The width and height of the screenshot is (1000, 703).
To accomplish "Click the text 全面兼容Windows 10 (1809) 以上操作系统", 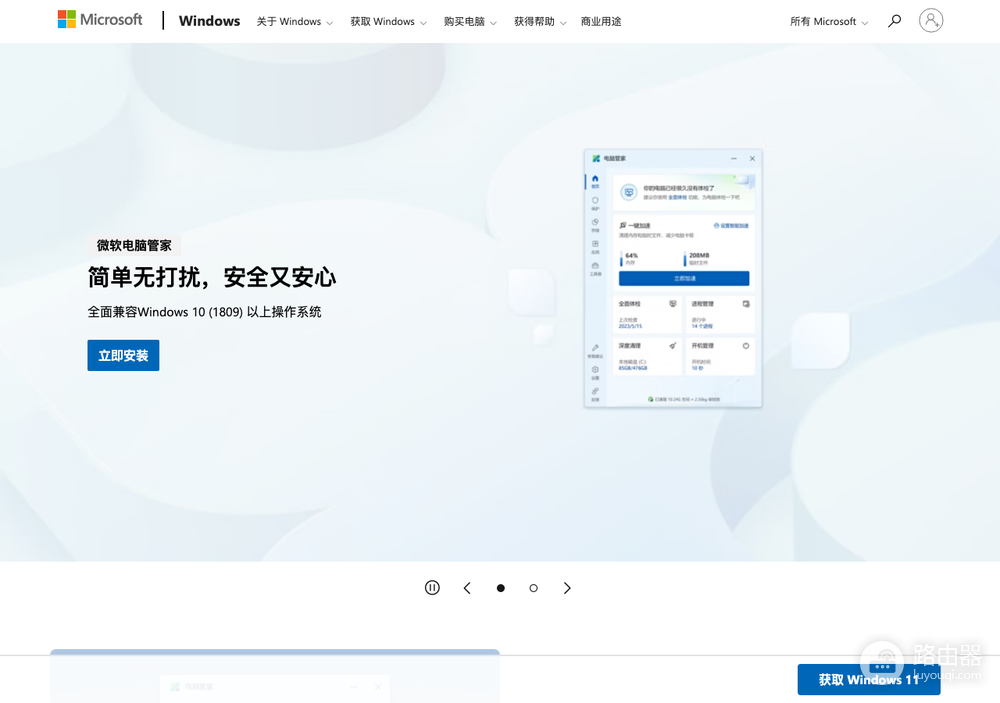I will click(204, 312).
